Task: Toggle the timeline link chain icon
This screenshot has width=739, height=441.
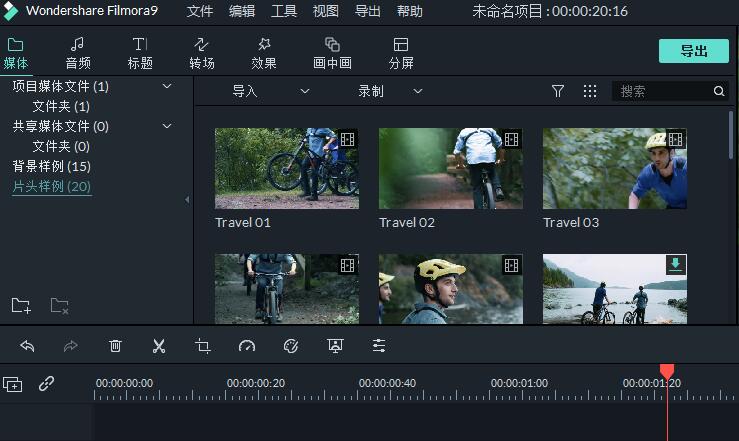Action: 46,383
